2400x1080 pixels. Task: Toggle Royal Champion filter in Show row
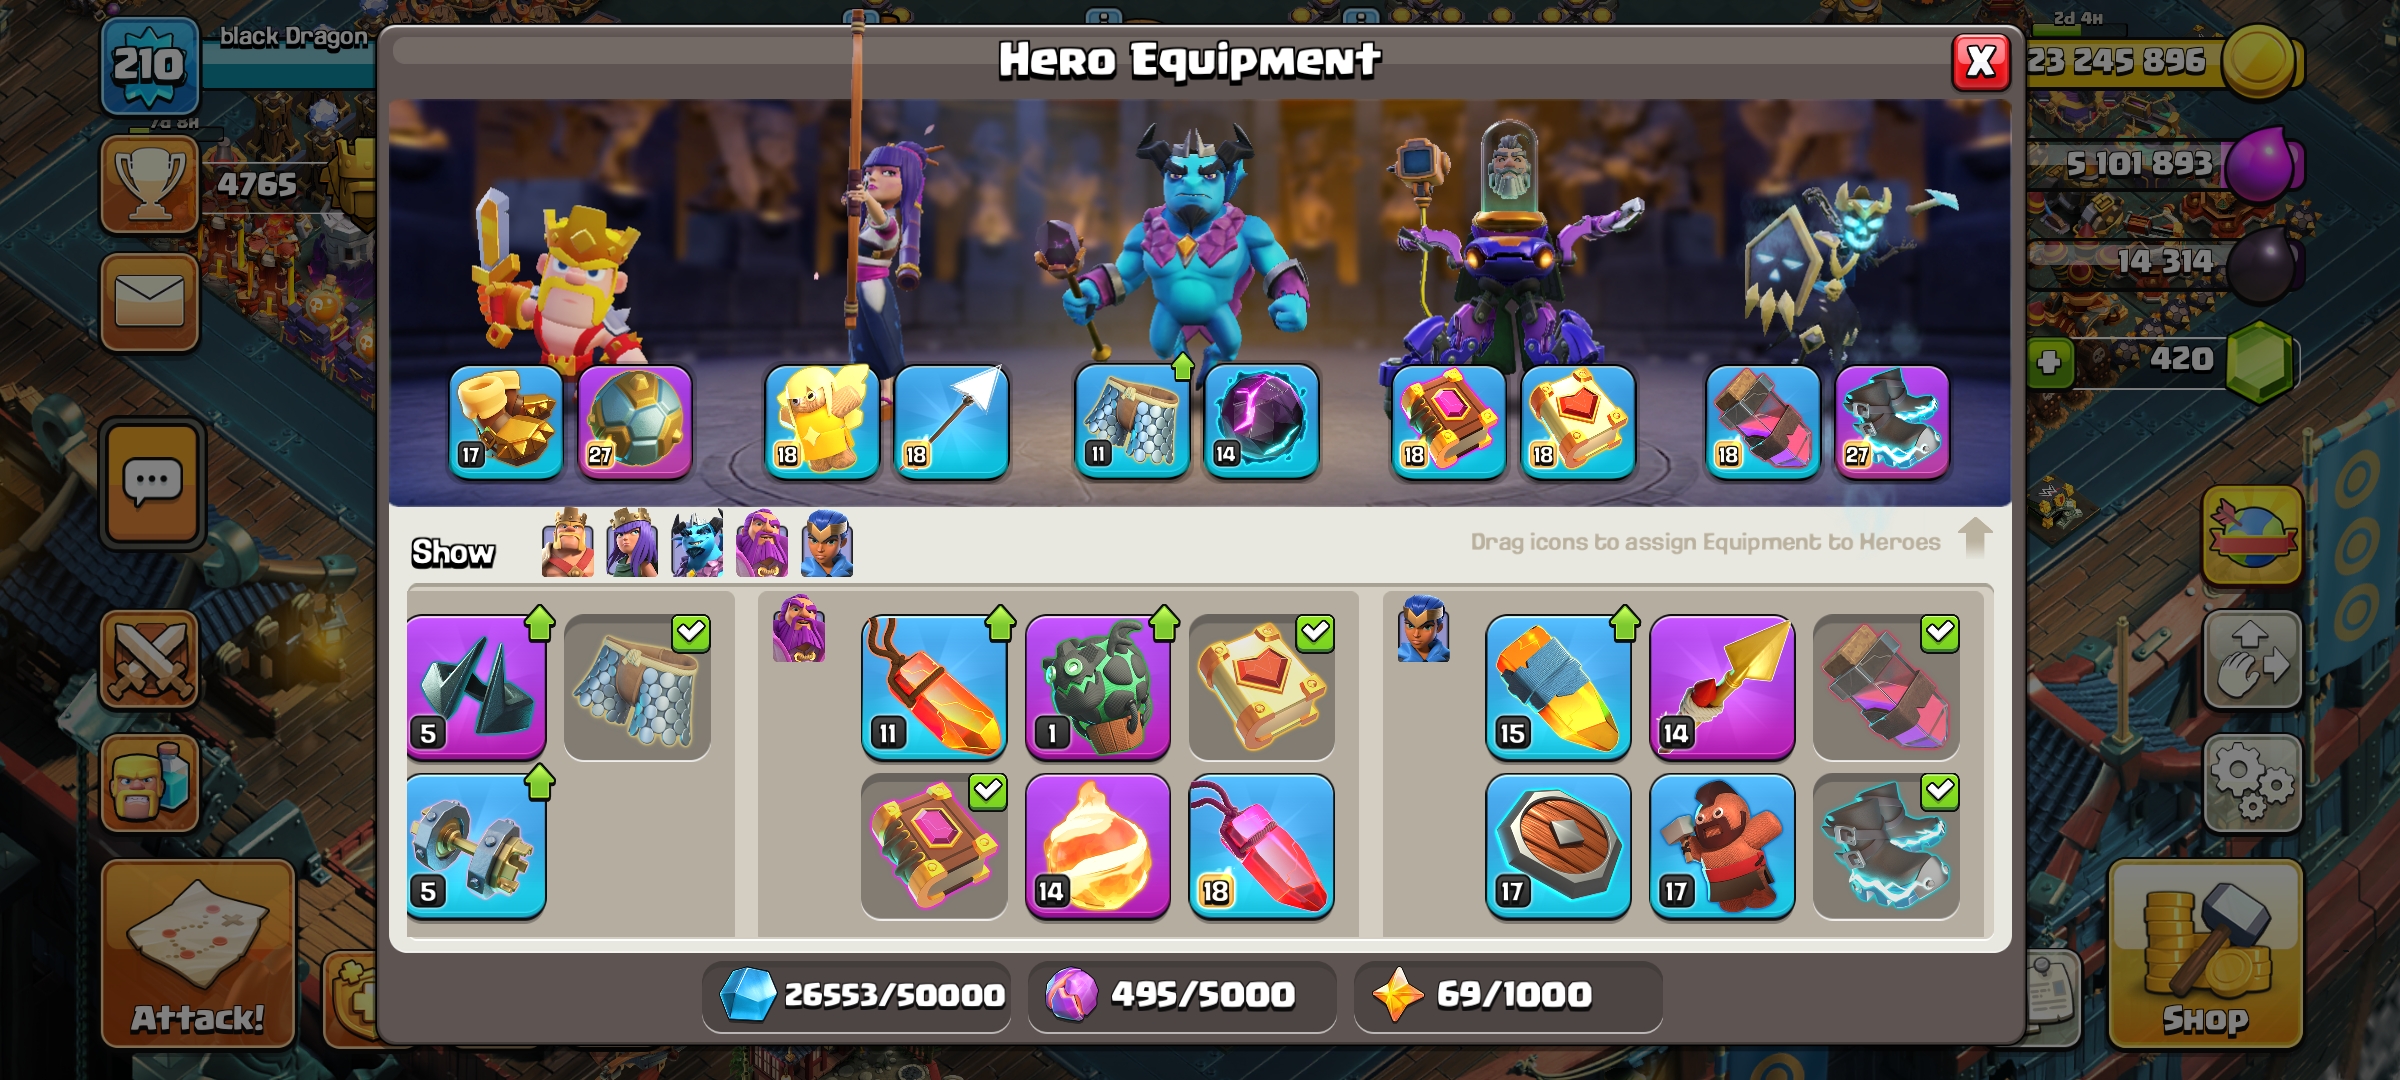click(827, 544)
